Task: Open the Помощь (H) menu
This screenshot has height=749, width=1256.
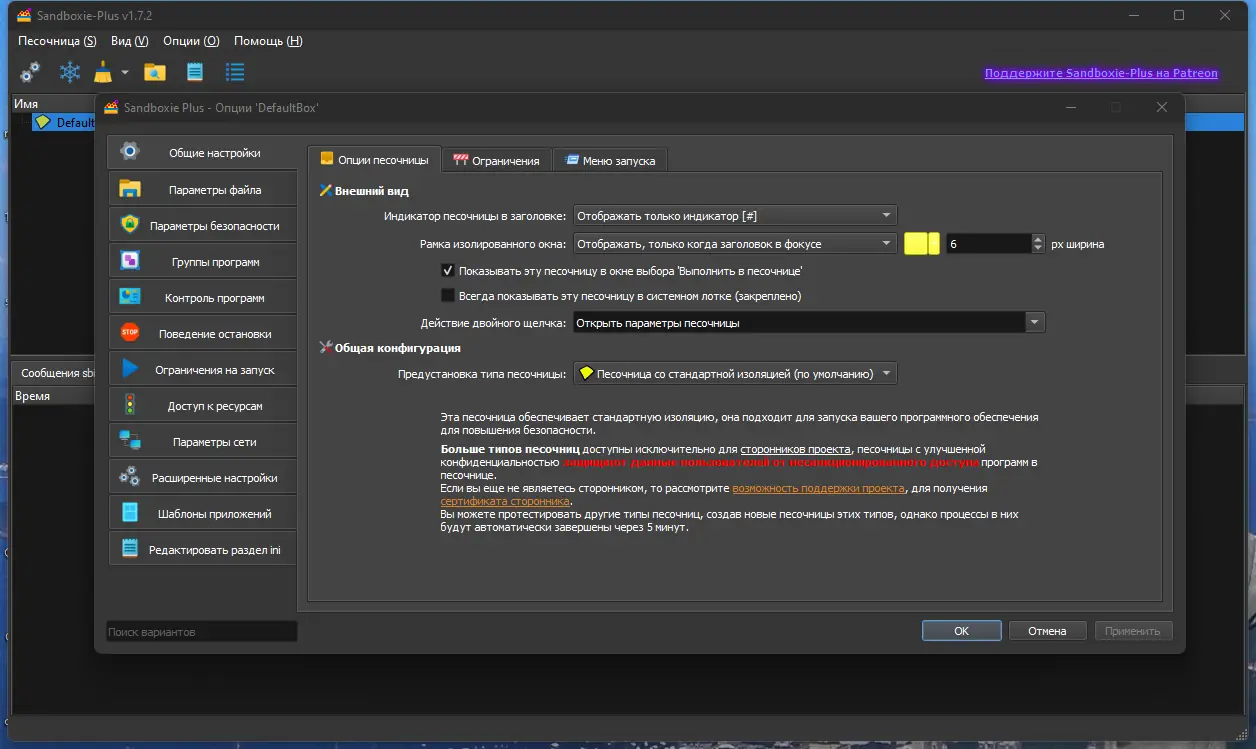Action: click(268, 41)
